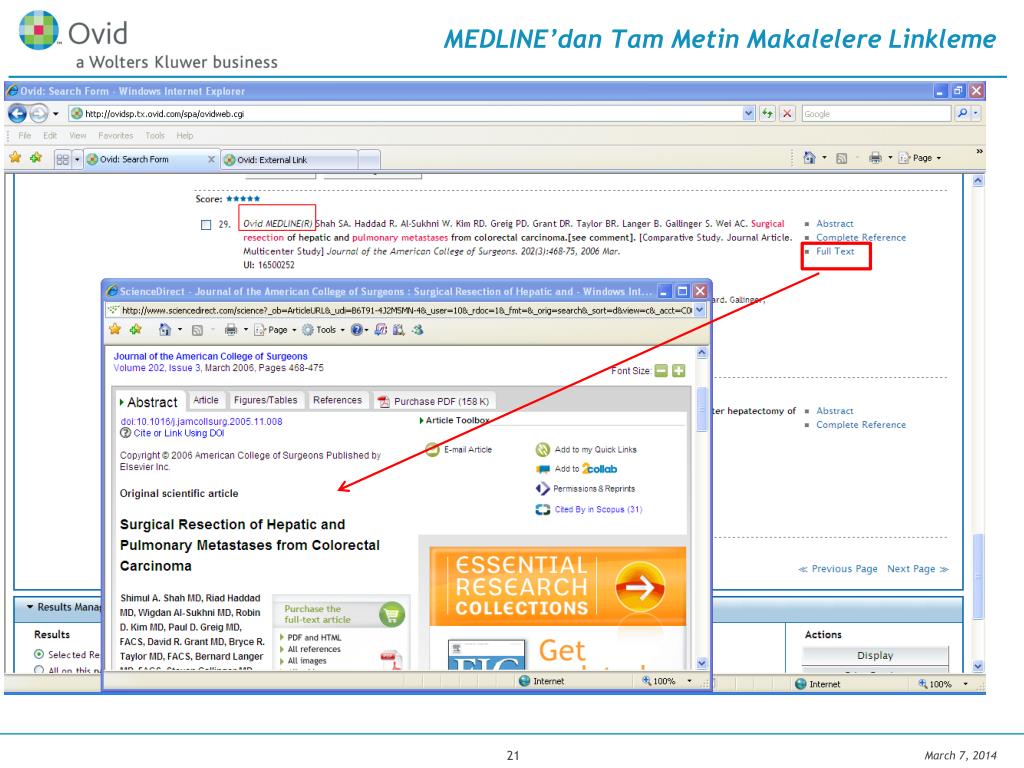Click orange arrow on Essential Research Collections banner
The image size is (1024, 768).
point(640,587)
